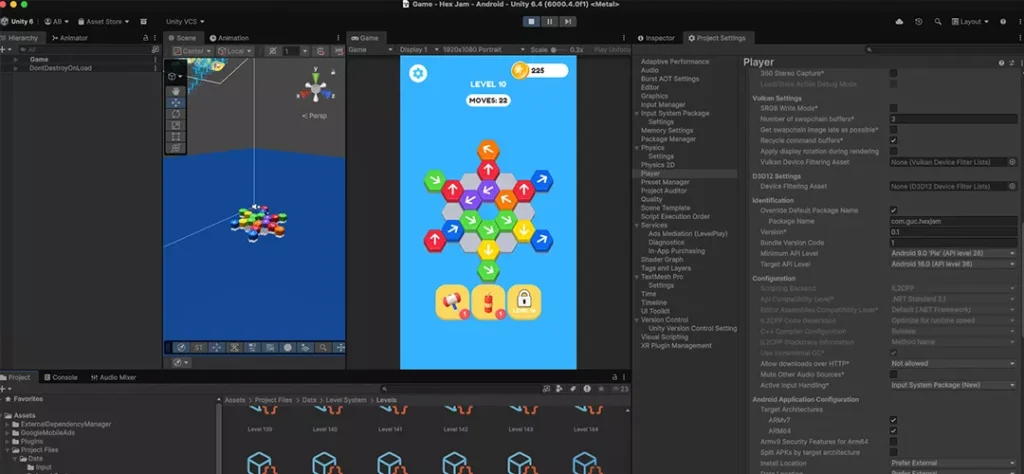
Task: Open the Layout dropdown in top toolbar
Action: [970, 22]
